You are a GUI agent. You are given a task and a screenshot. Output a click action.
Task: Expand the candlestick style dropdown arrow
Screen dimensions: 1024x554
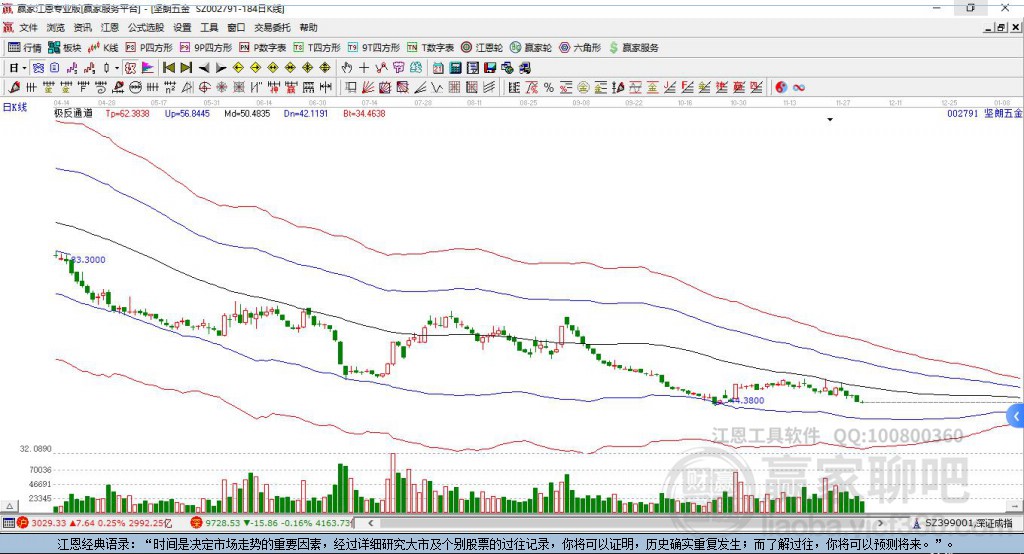pos(117,68)
